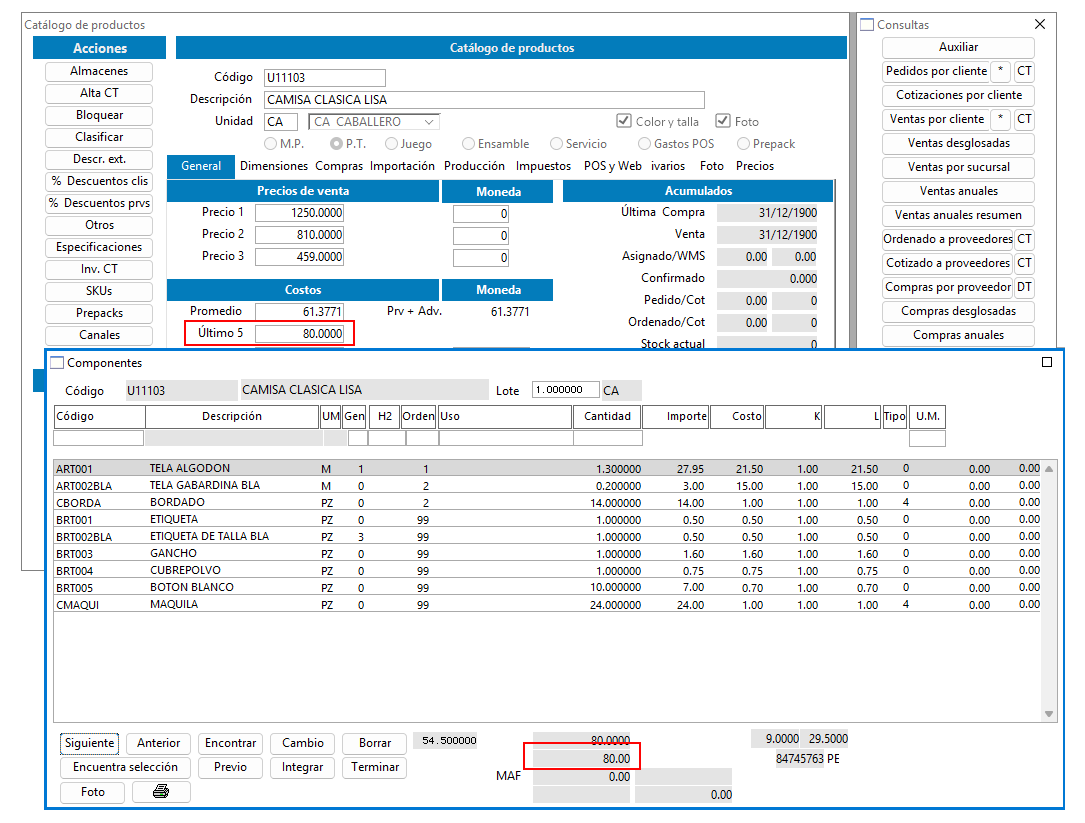Open the CA CABALLERO unit dropdown
The image size is (1085, 823).
[x=374, y=122]
